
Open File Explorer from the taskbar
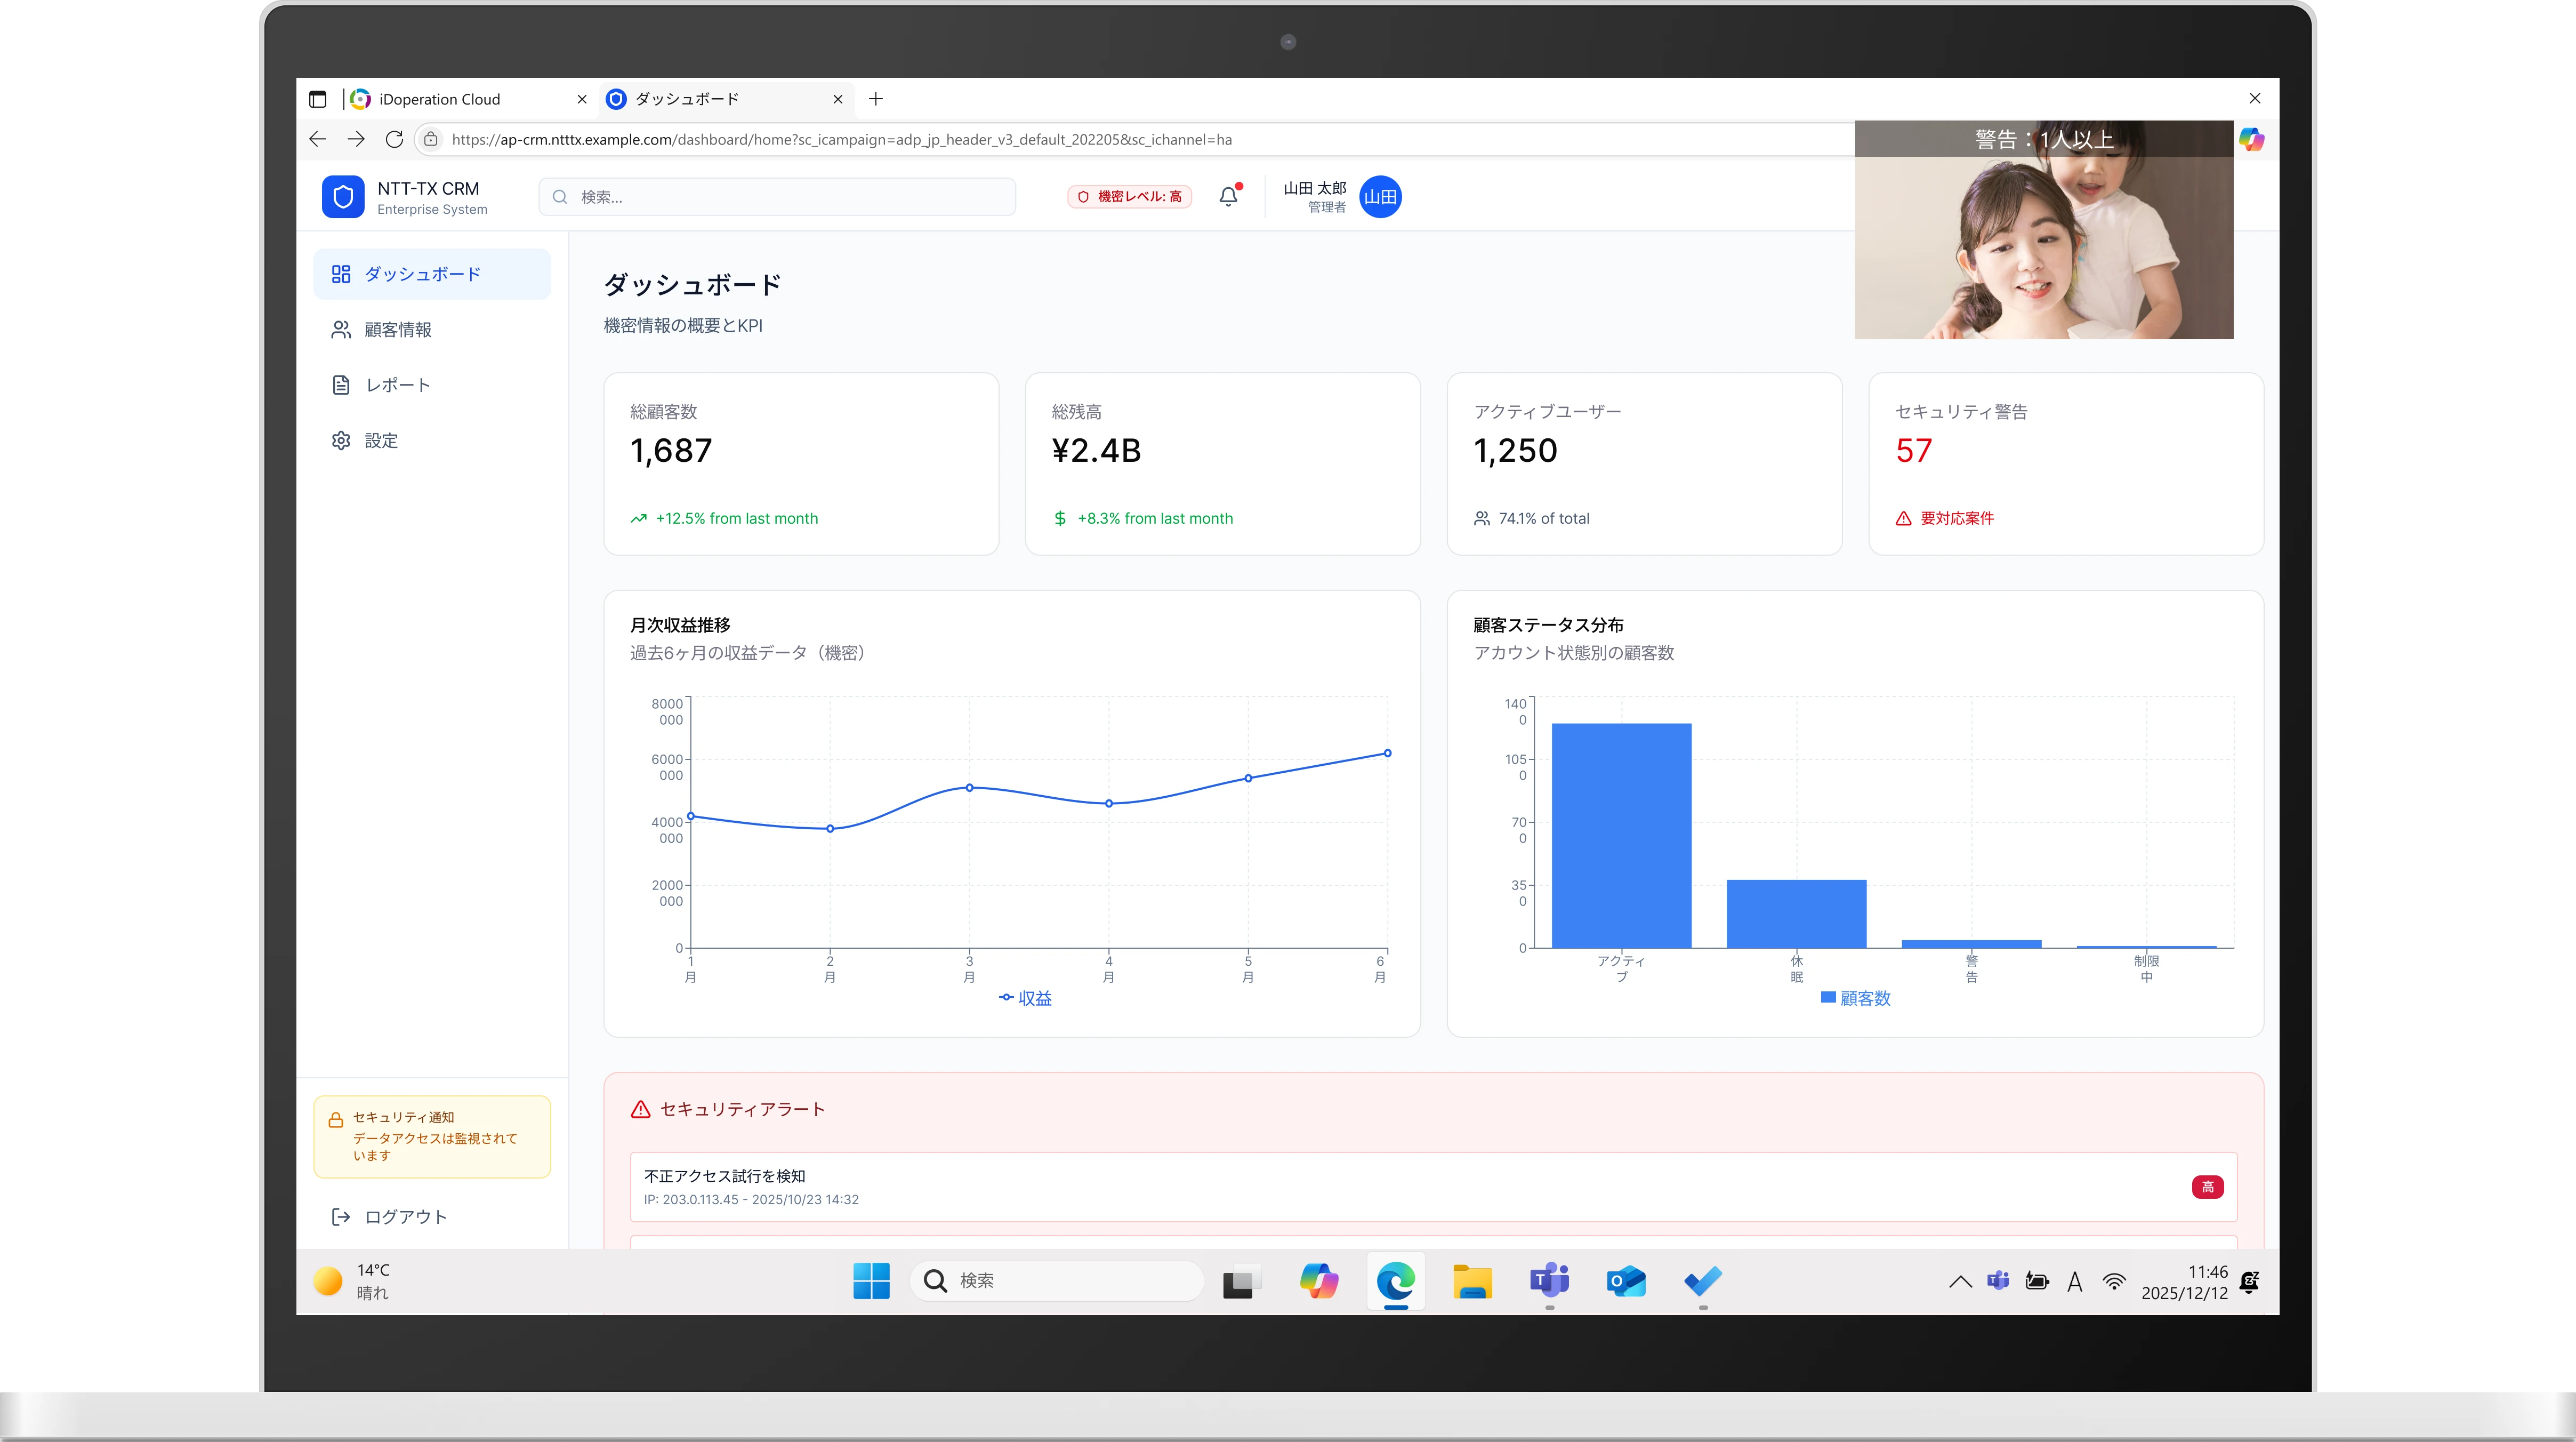tap(1473, 1281)
